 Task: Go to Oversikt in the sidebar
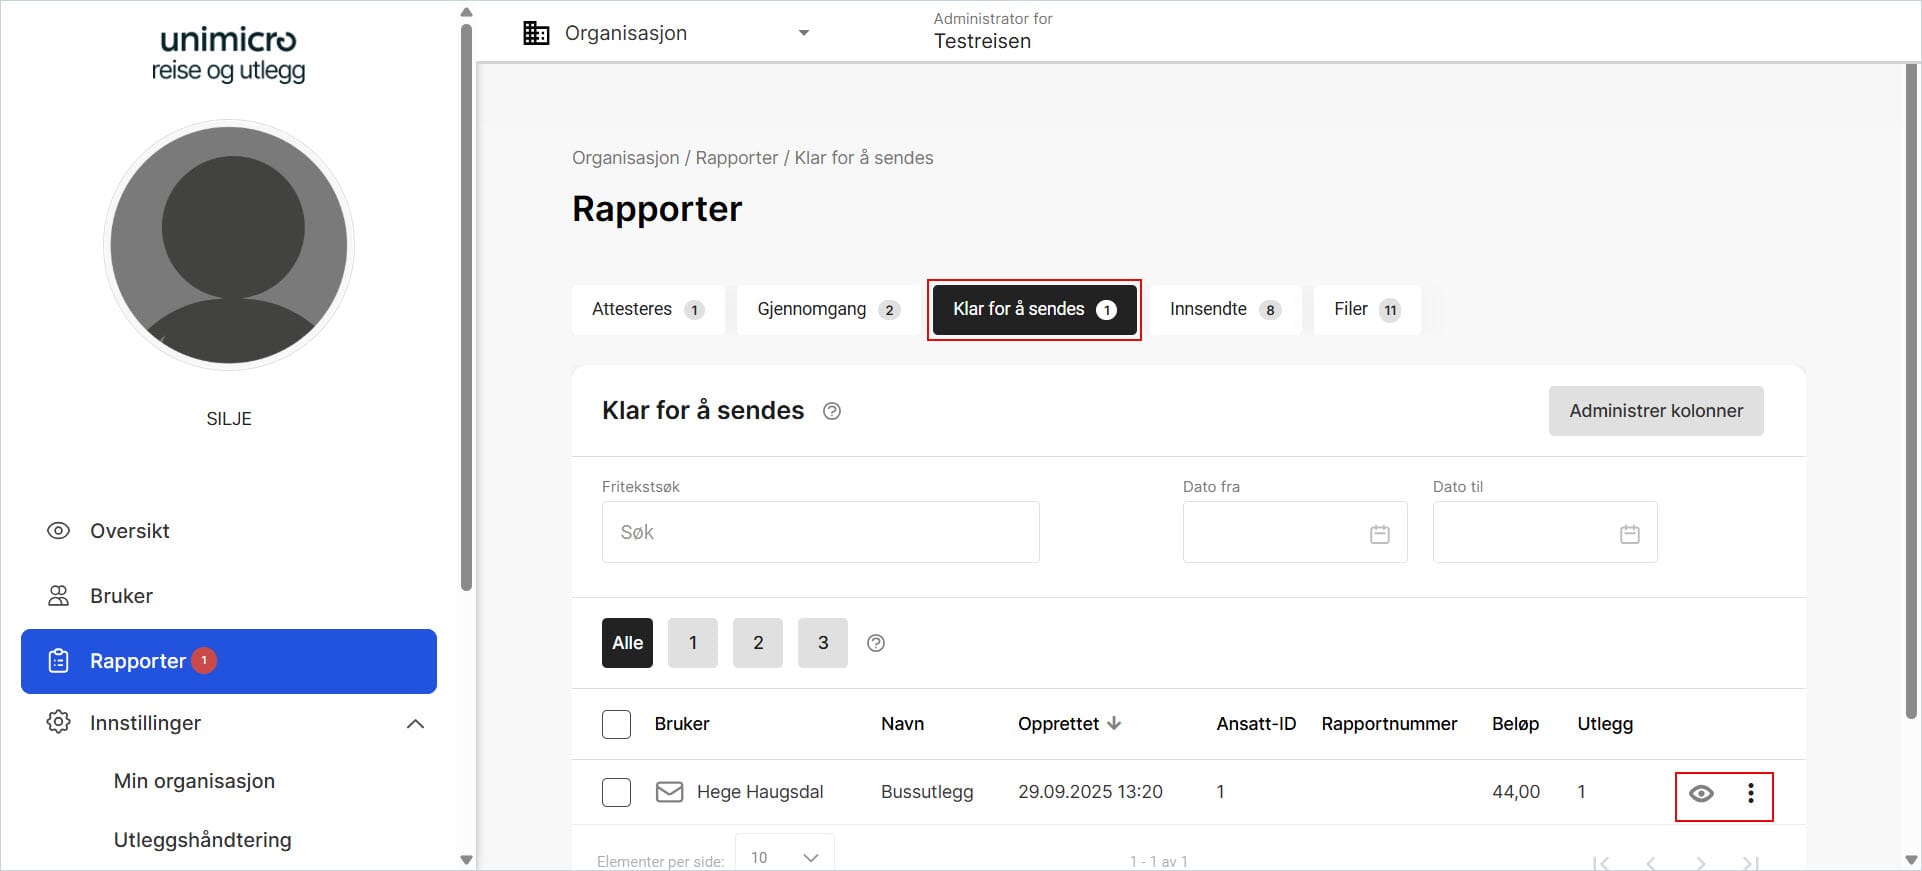coord(130,531)
